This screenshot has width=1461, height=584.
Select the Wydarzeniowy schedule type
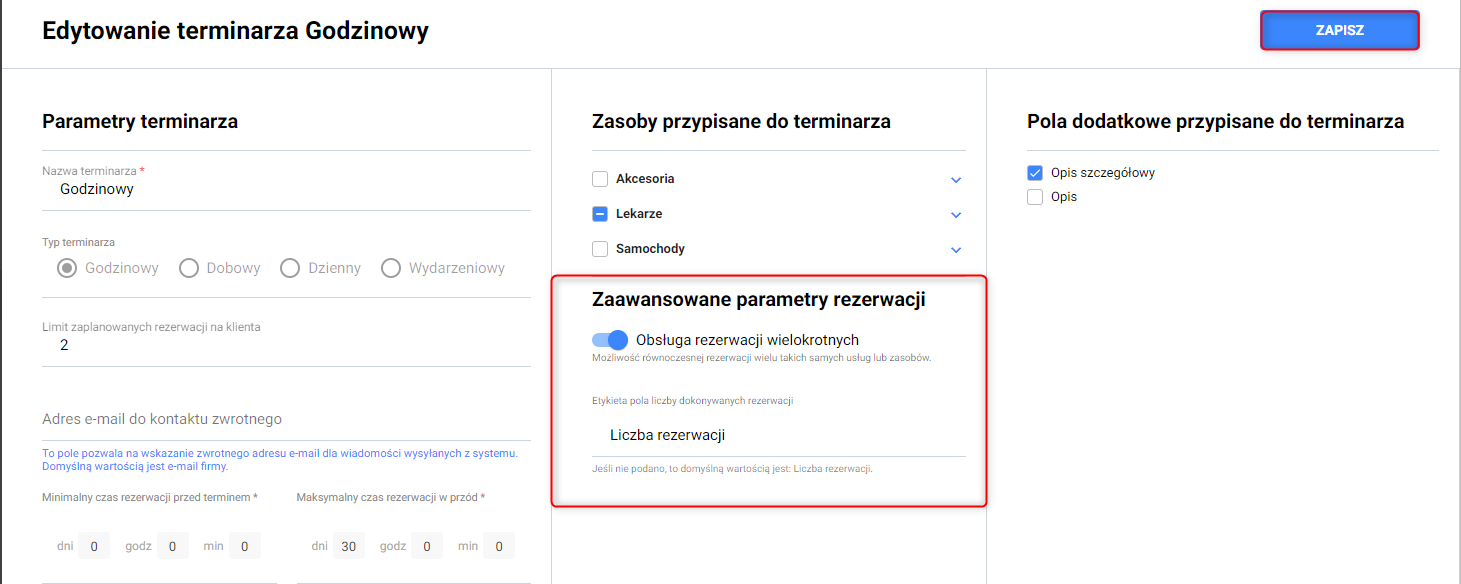pyautogui.click(x=391, y=268)
